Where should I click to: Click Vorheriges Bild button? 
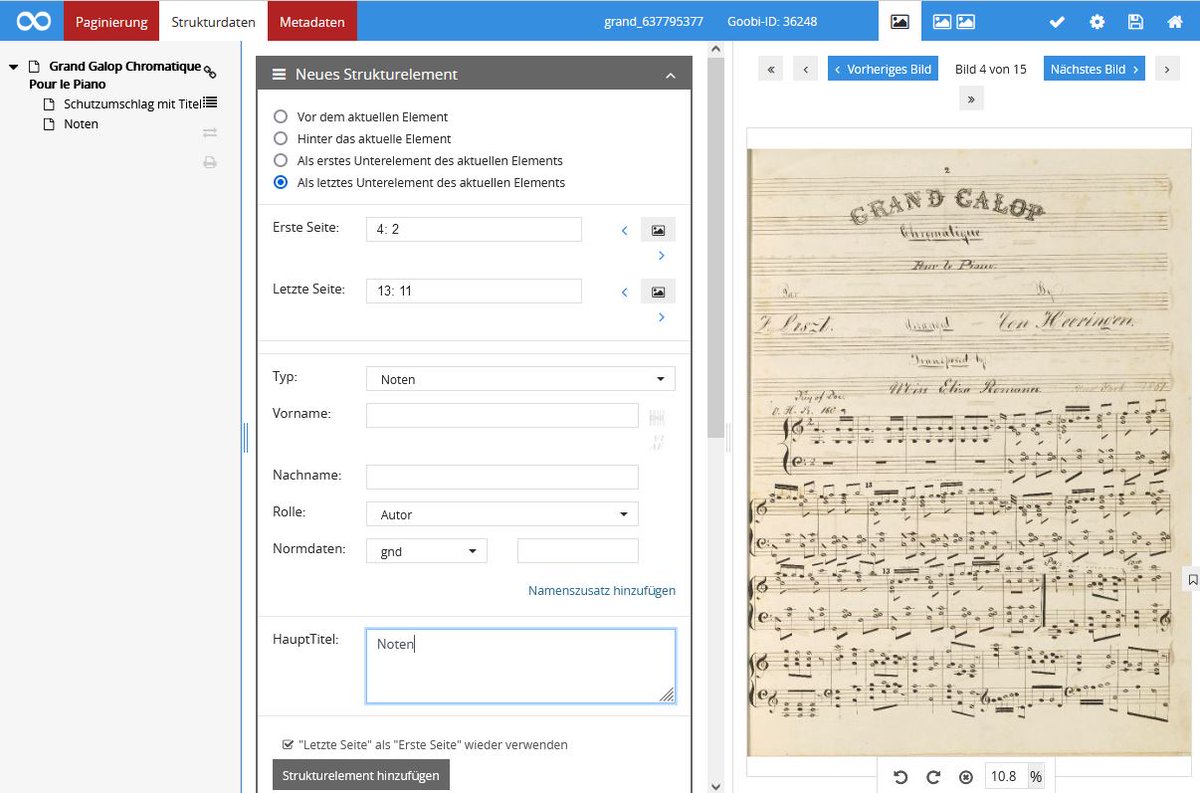883,69
